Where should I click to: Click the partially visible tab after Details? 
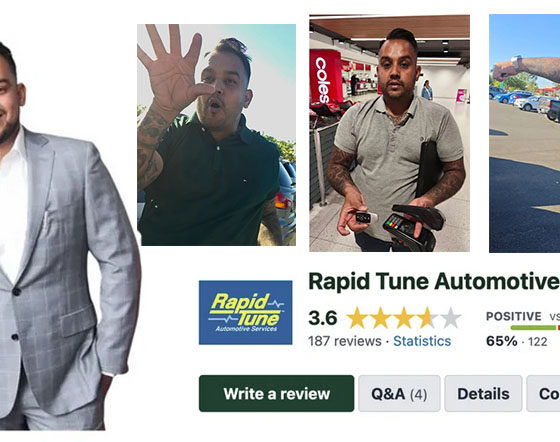543,393
